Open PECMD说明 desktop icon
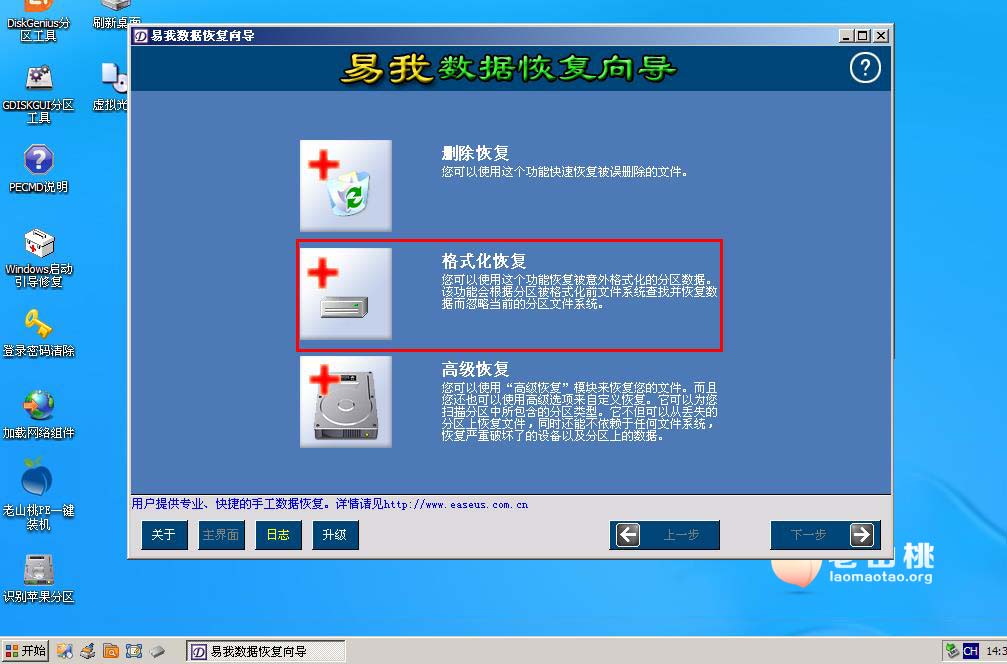 (x=39, y=169)
